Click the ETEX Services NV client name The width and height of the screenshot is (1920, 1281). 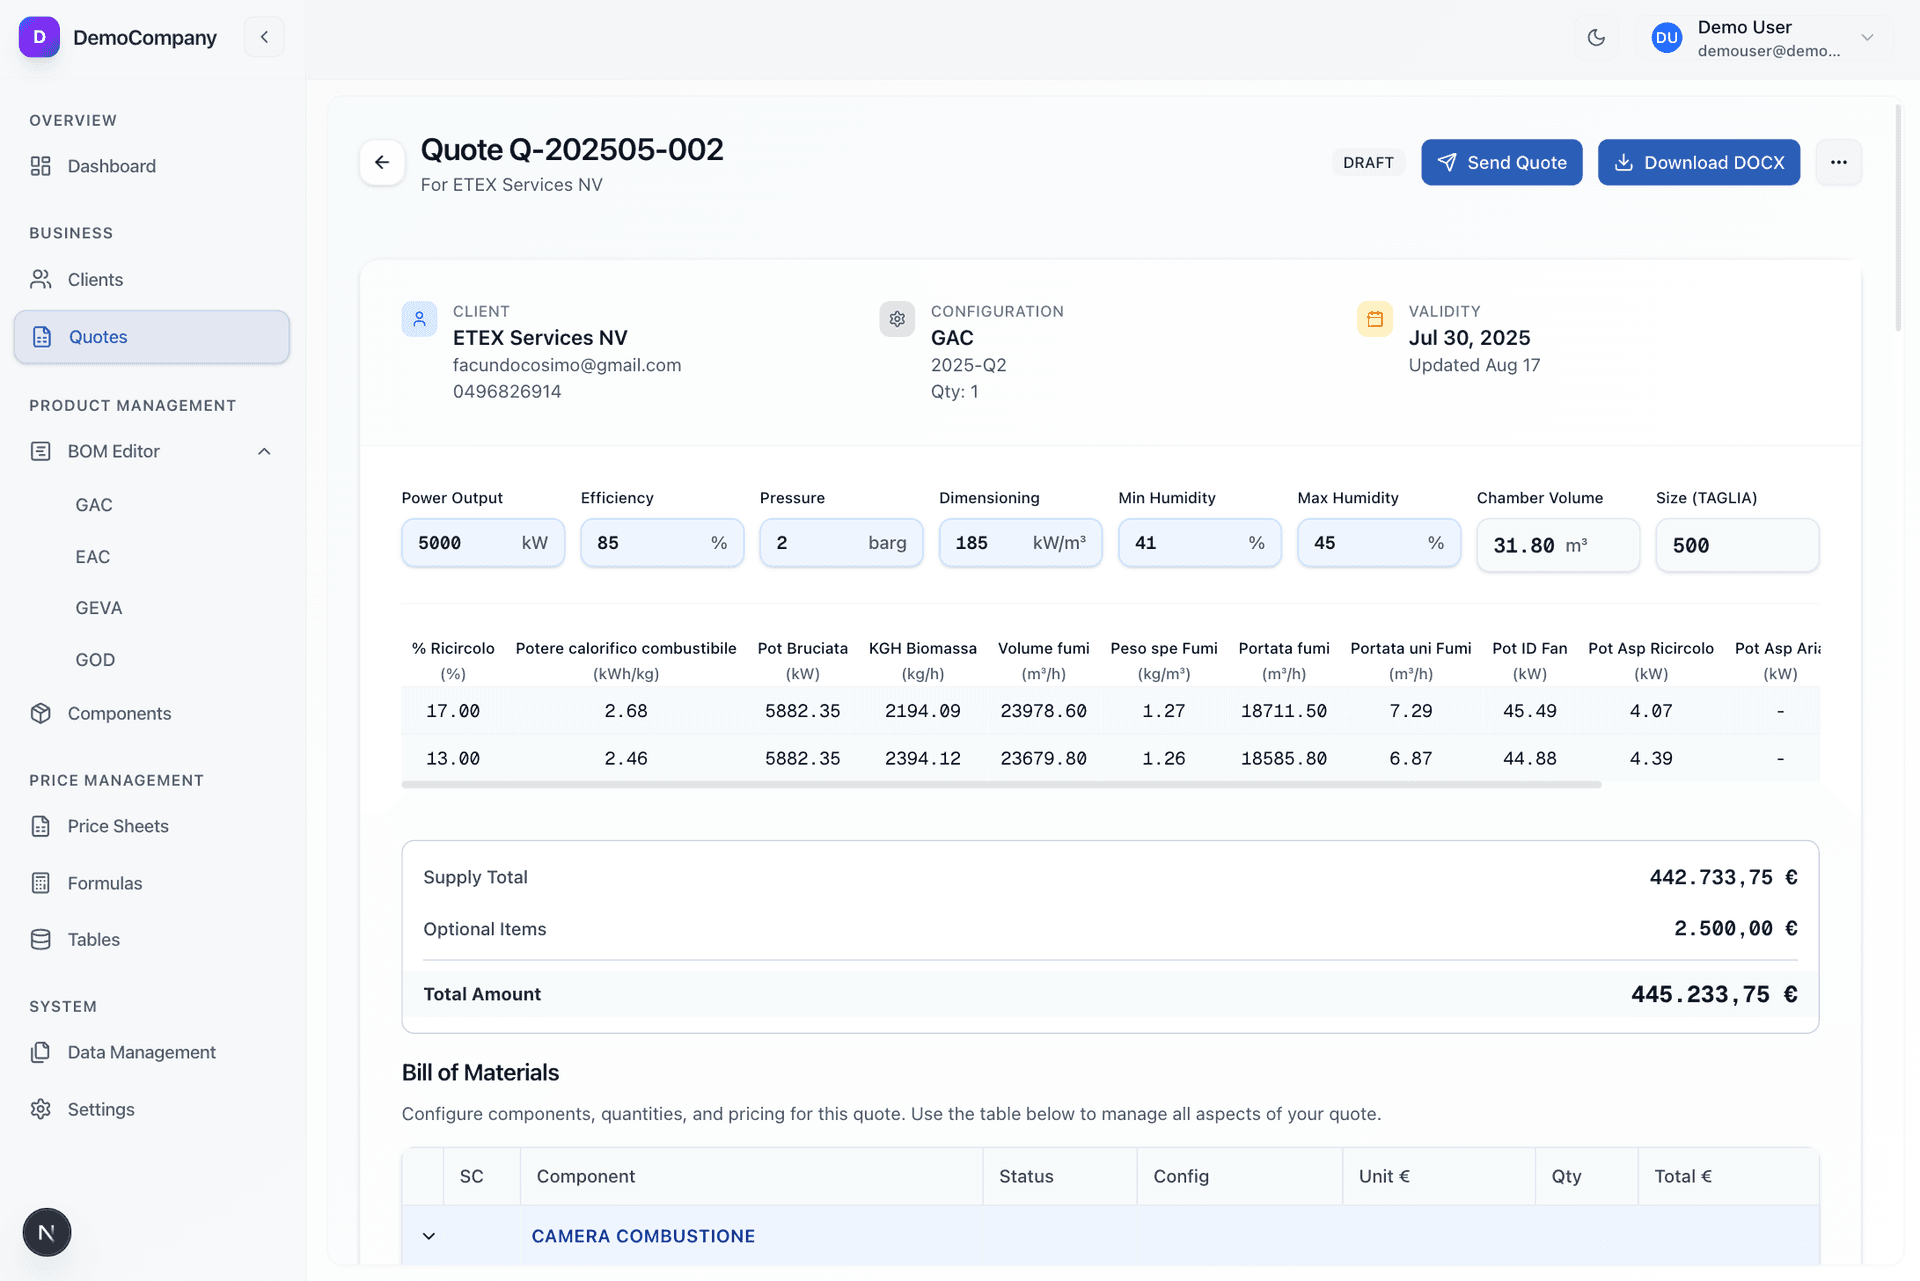[540, 338]
